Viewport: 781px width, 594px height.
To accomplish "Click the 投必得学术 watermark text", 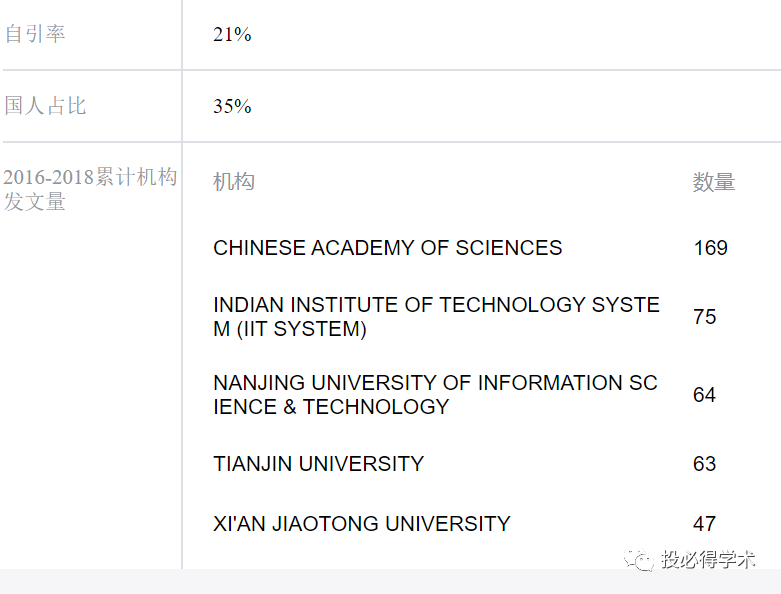I will [x=708, y=560].
